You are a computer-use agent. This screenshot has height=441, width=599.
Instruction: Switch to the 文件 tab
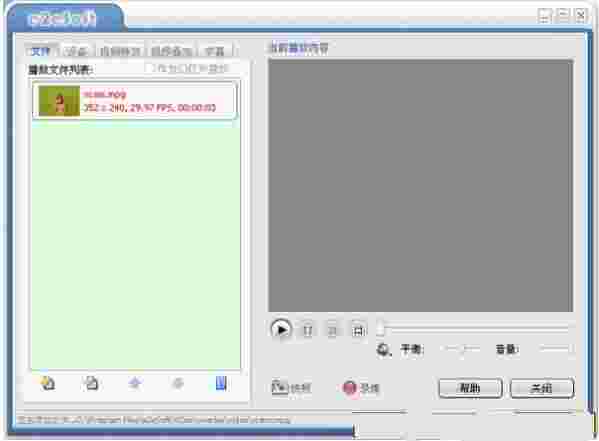click(40, 51)
